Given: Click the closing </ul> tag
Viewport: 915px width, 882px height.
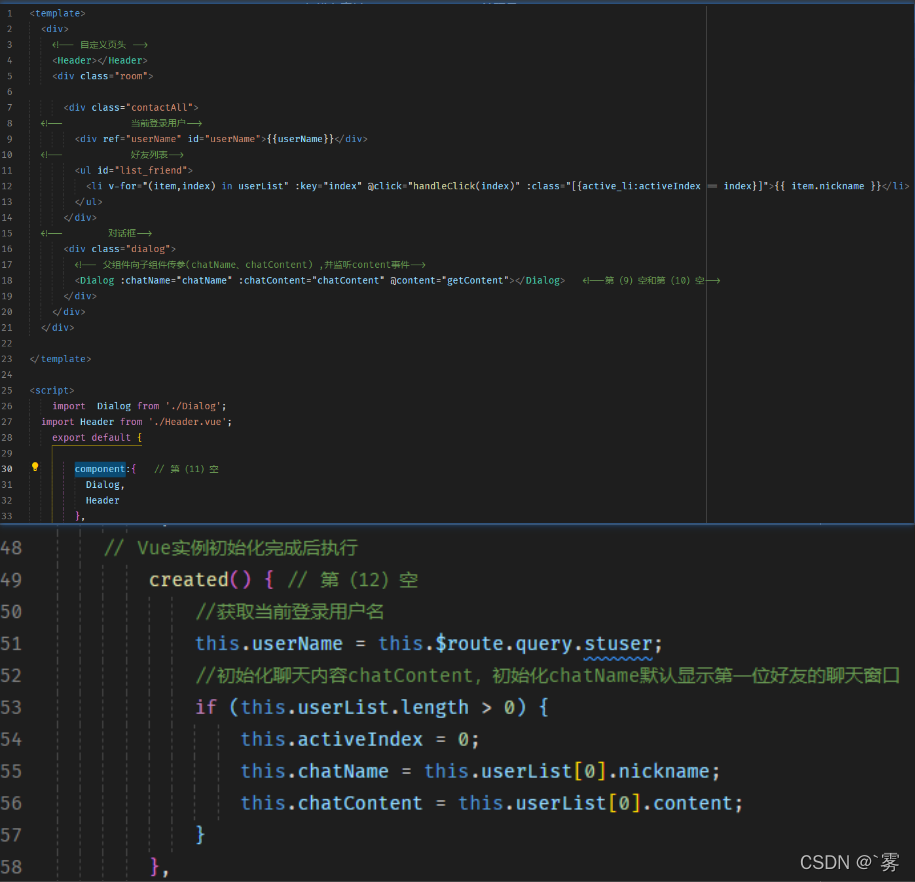Looking at the screenshot, I should pos(89,201).
